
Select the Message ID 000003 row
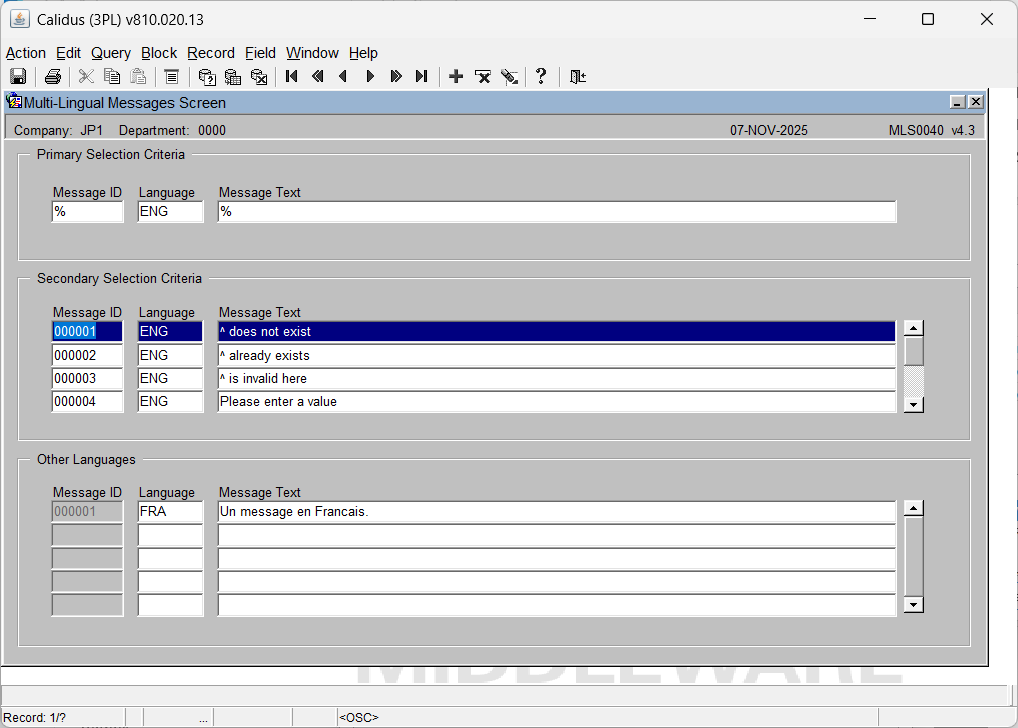[x=87, y=379]
